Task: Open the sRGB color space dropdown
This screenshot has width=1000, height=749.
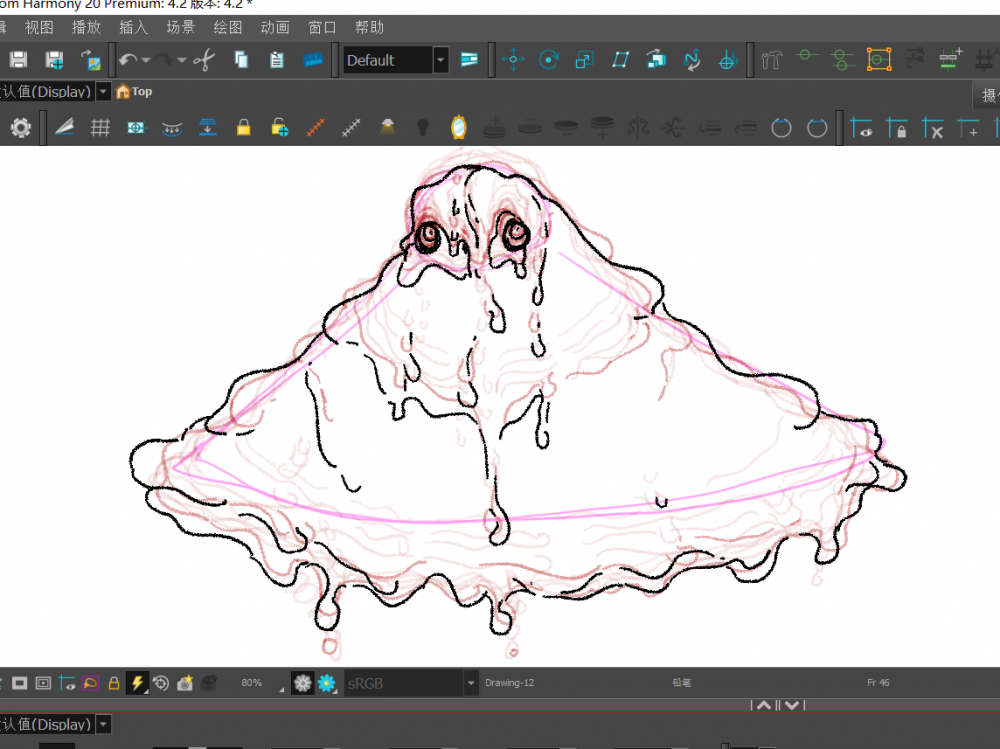Action: point(471,683)
